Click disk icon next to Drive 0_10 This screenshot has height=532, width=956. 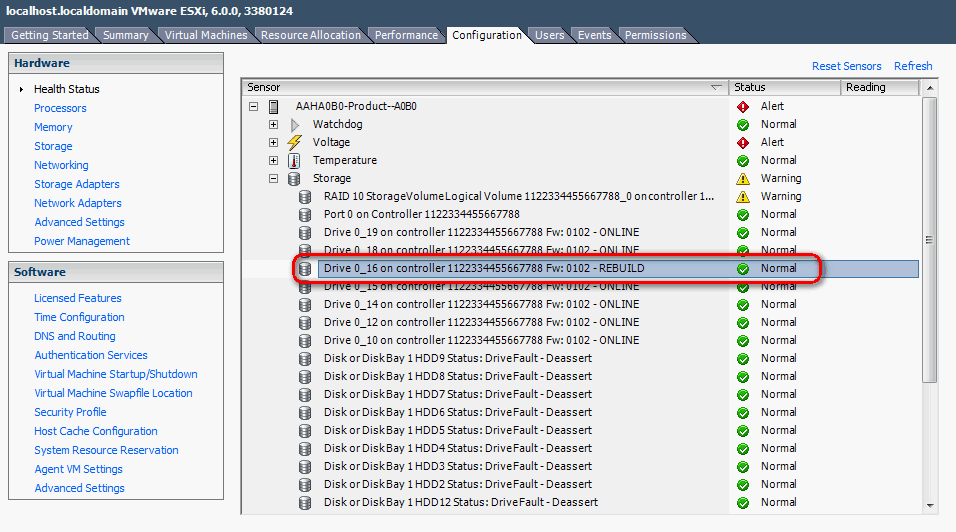coord(305,341)
